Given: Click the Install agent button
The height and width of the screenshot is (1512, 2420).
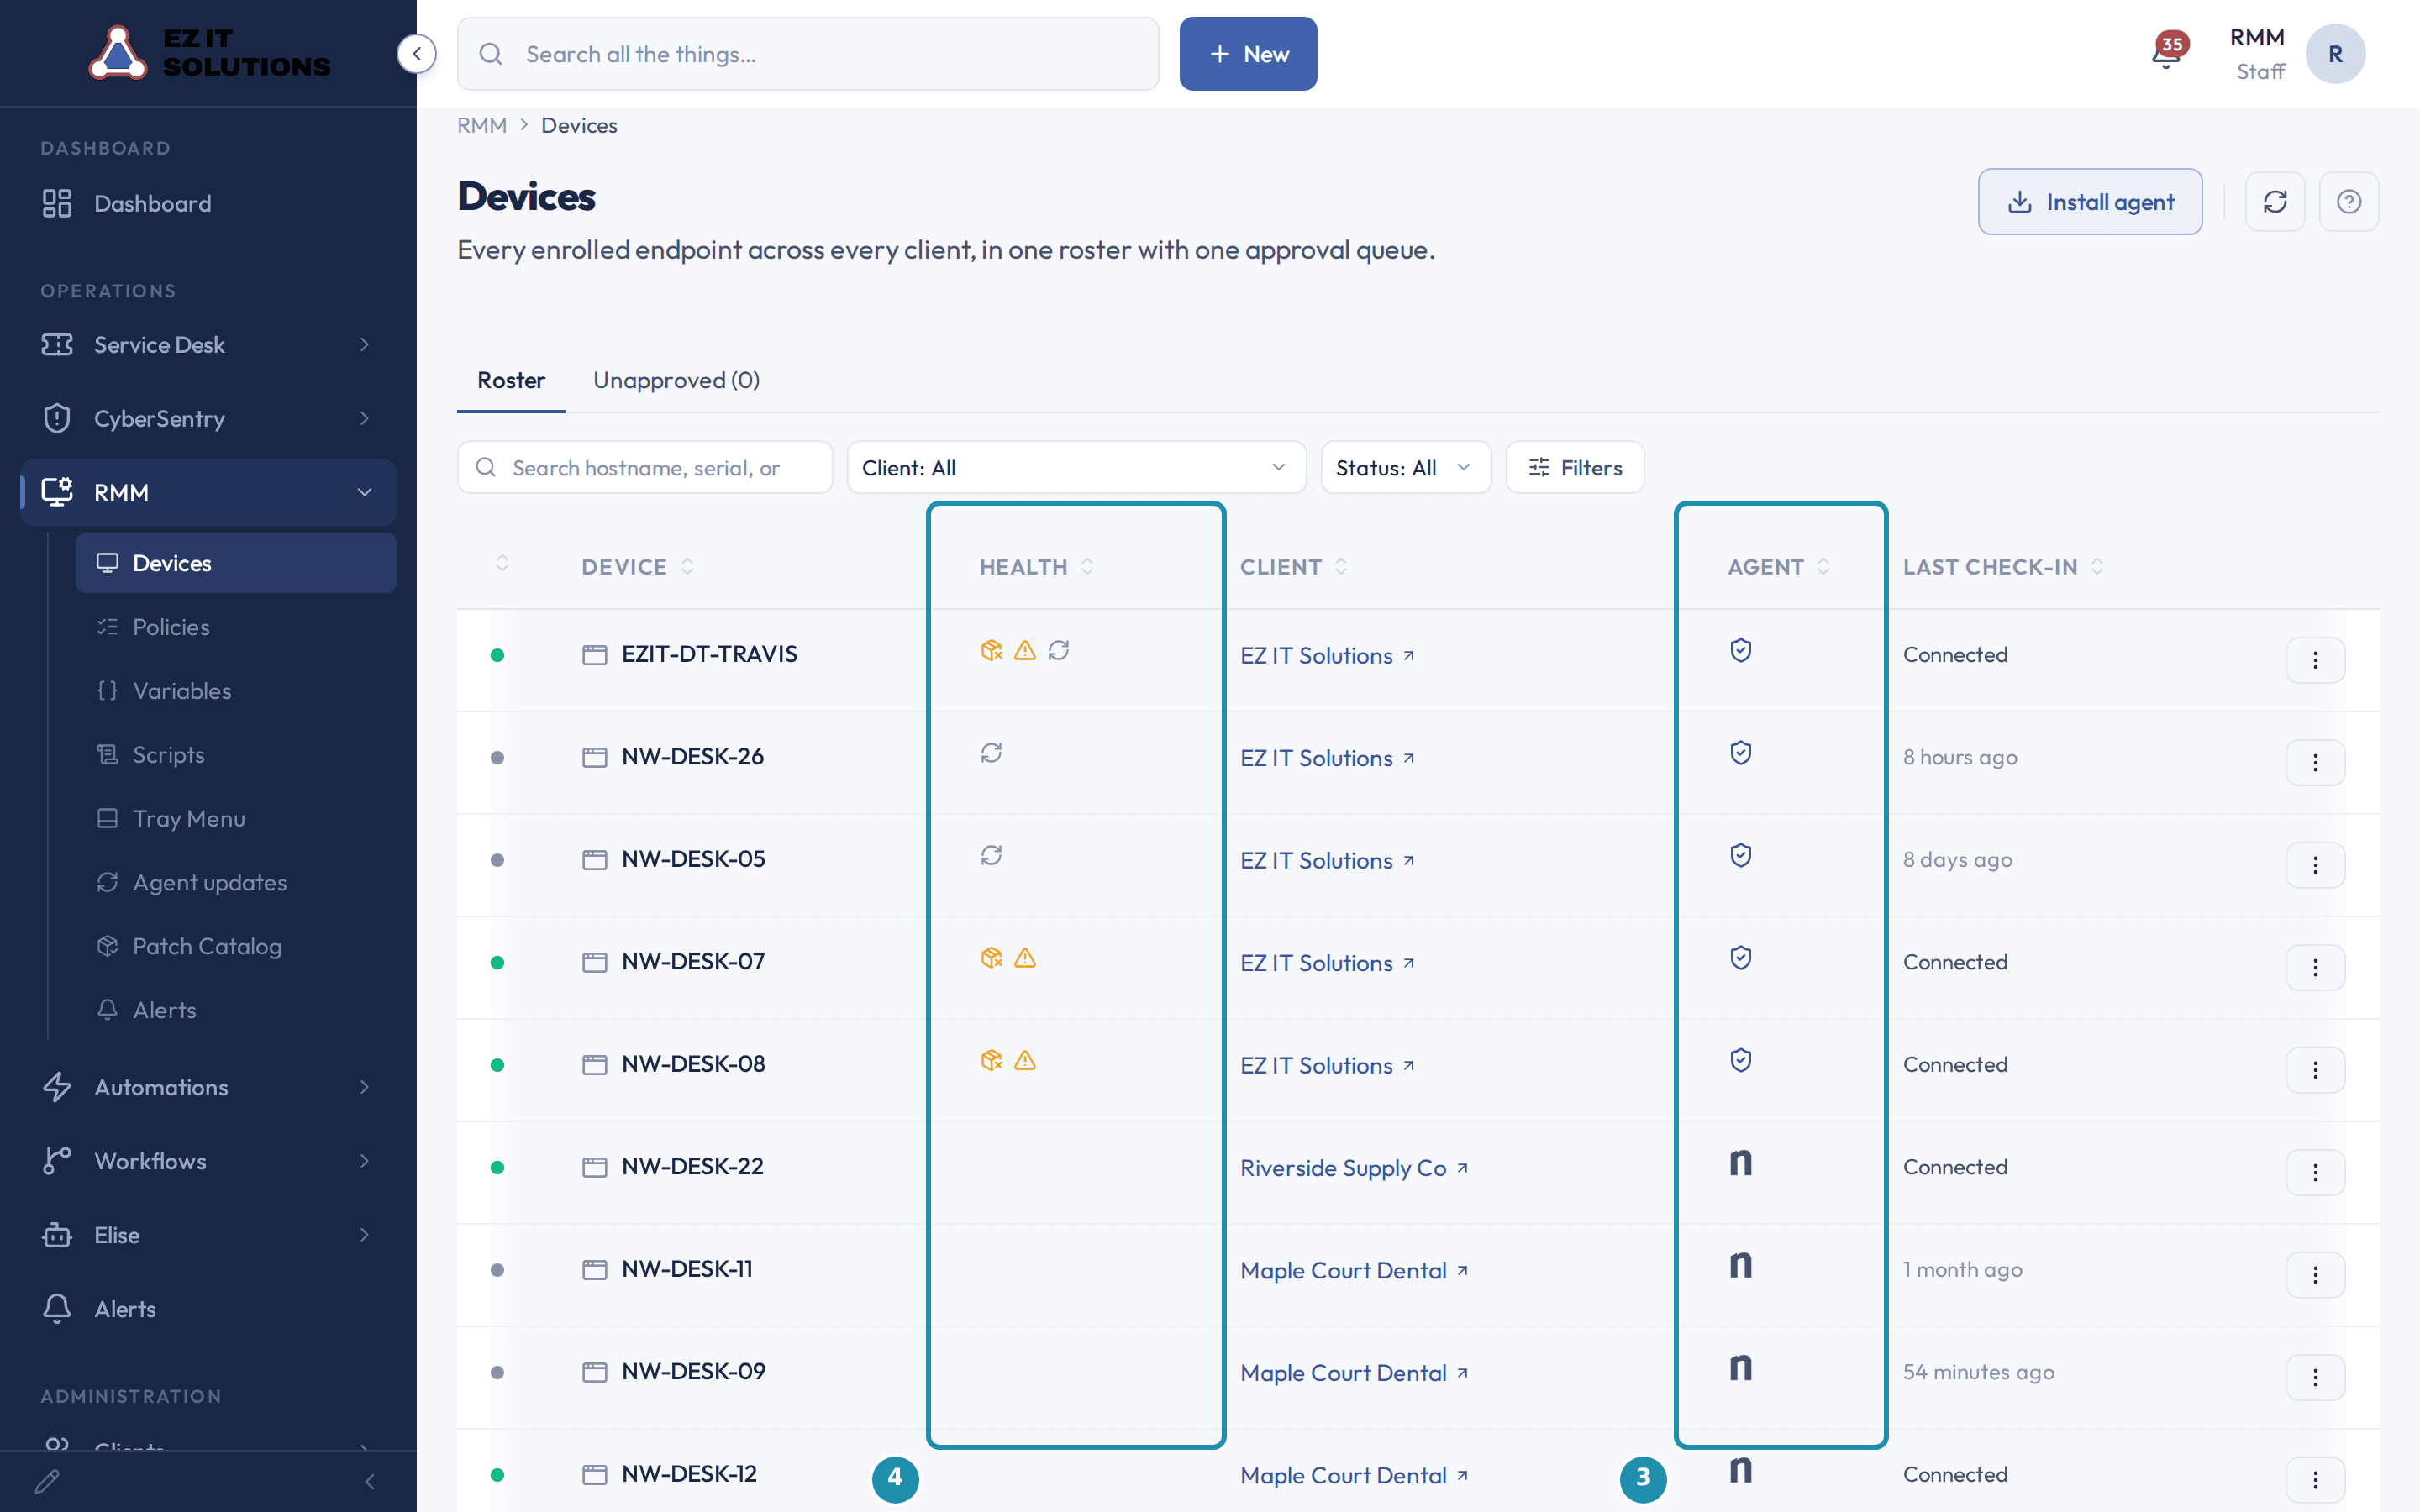Looking at the screenshot, I should pyautogui.click(x=2090, y=202).
